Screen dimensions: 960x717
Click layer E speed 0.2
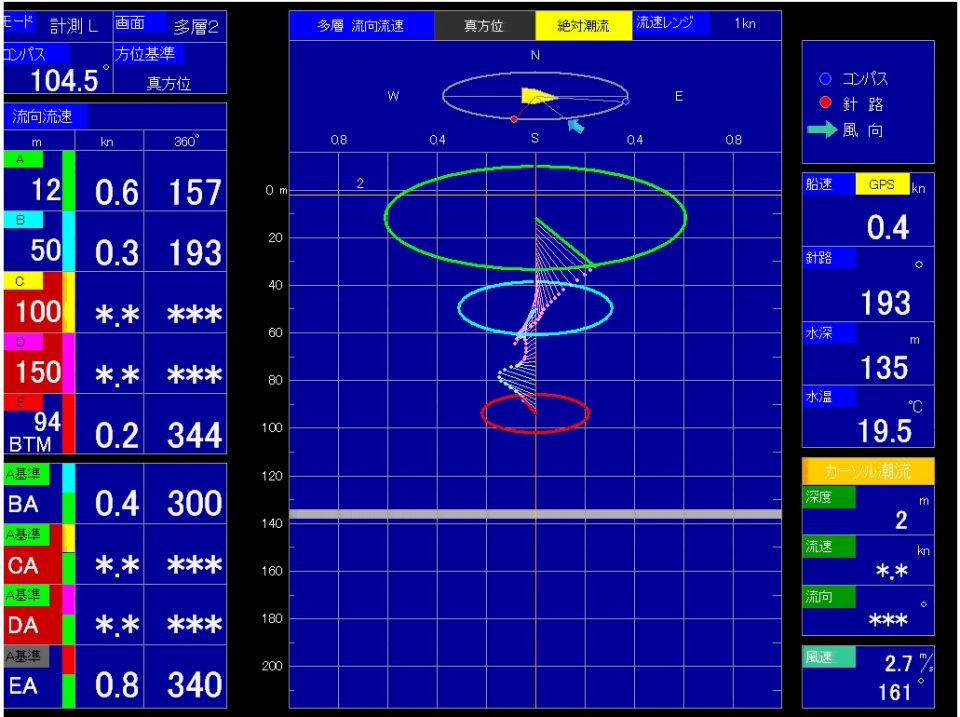(x=116, y=435)
